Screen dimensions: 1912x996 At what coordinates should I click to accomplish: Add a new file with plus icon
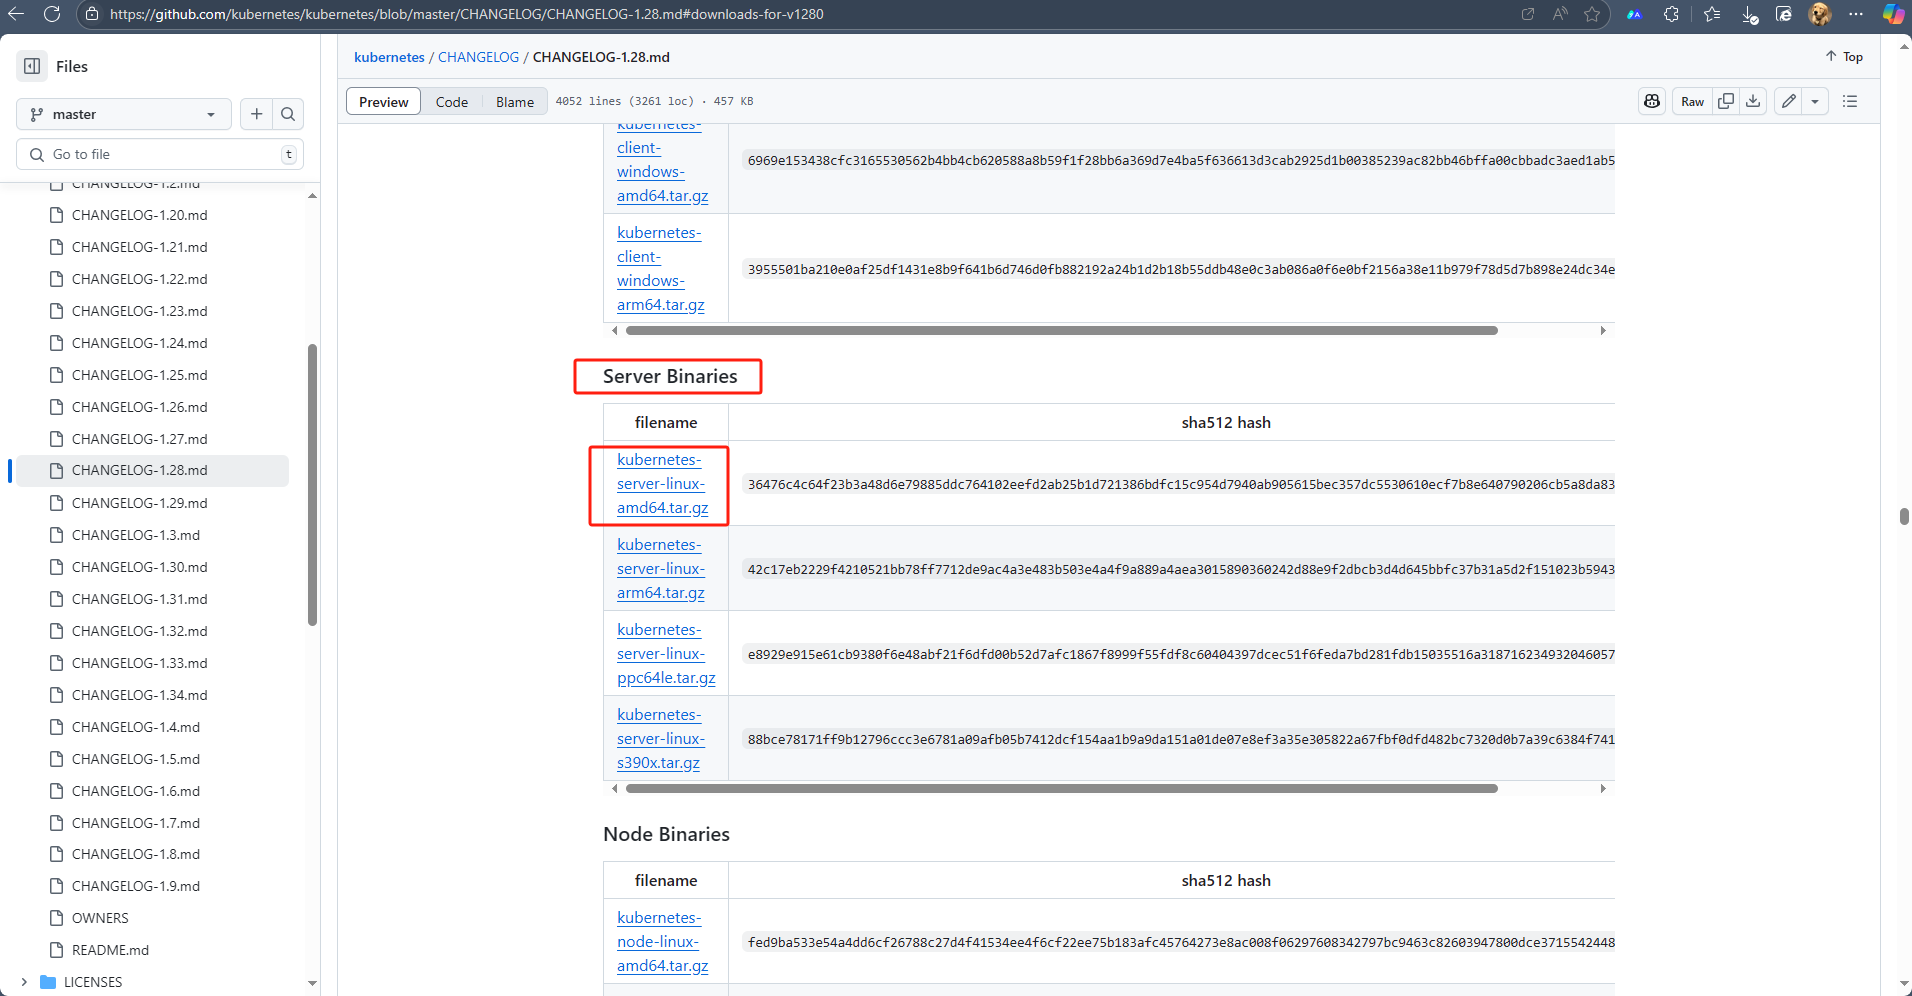point(257,114)
